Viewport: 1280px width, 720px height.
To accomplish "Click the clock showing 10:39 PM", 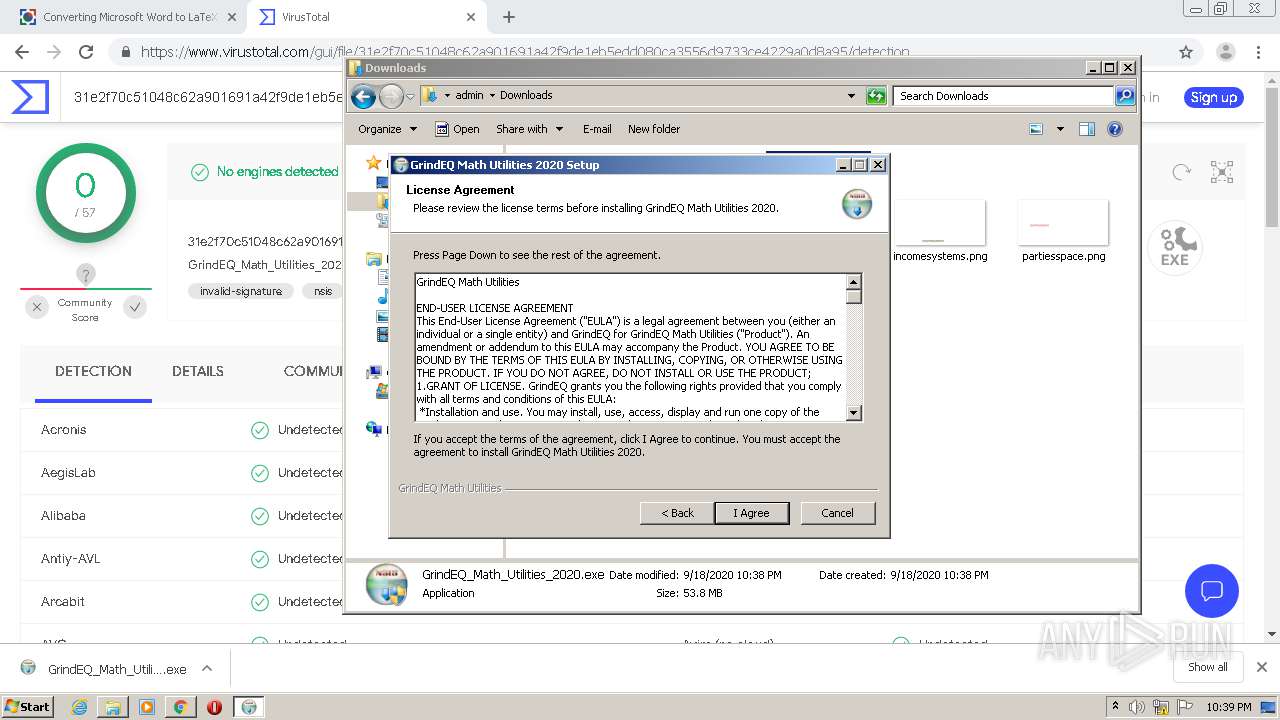I will 1229,707.
